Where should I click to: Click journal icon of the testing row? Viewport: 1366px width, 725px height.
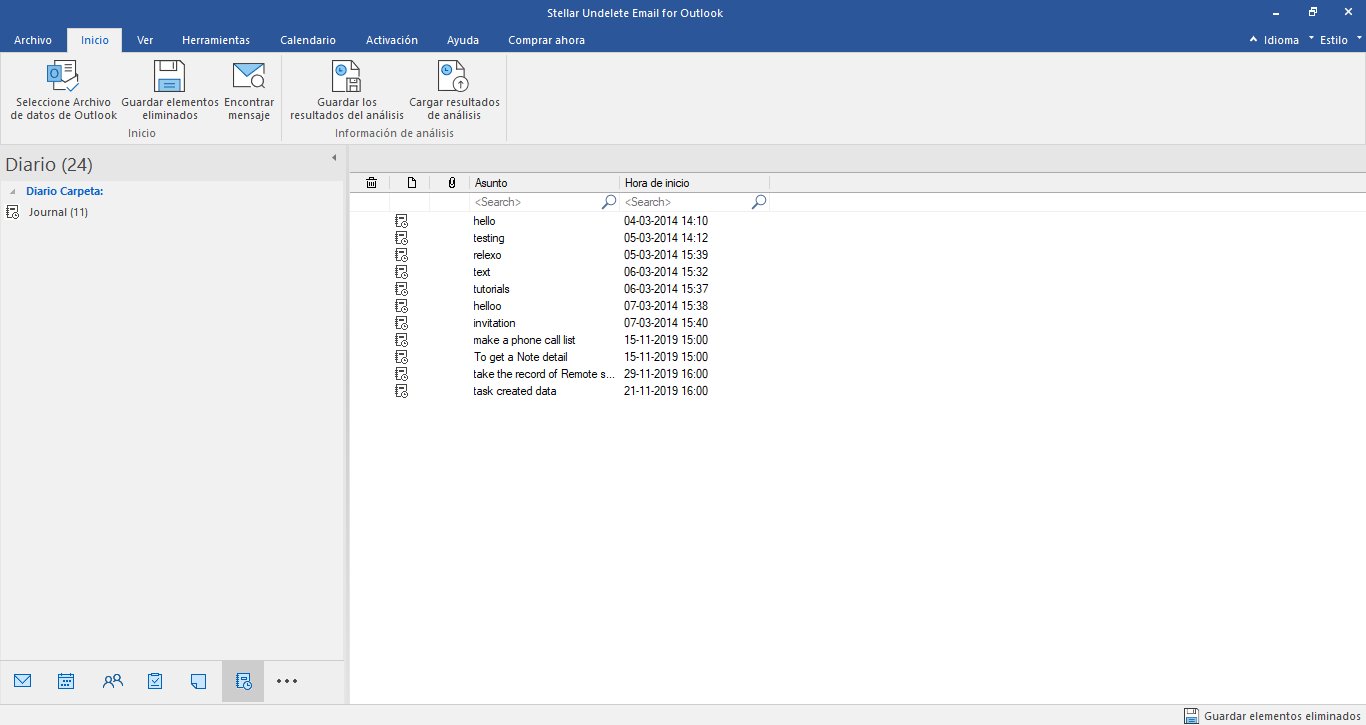401,238
